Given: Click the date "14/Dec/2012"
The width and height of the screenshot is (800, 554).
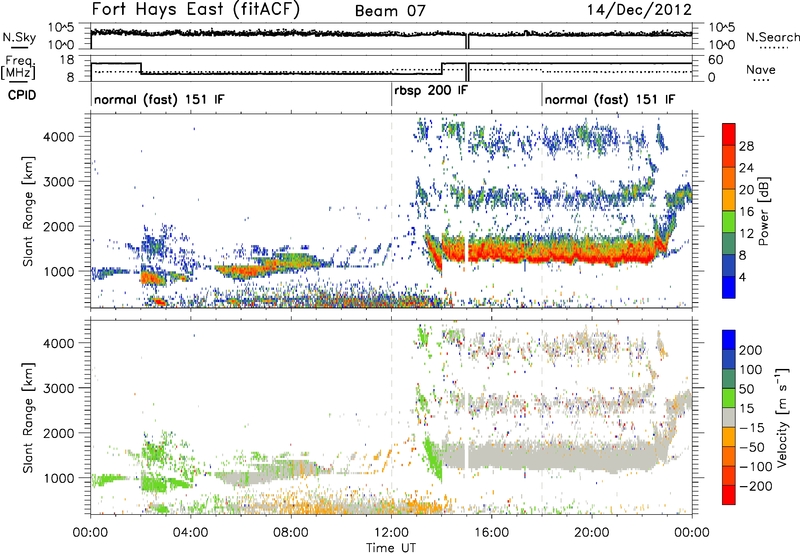Looking at the screenshot, I should click(639, 10).
